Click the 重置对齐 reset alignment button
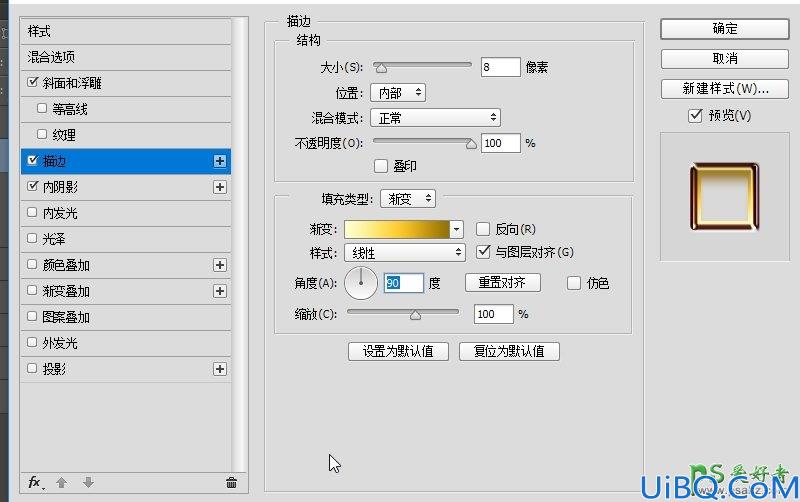 503,283
